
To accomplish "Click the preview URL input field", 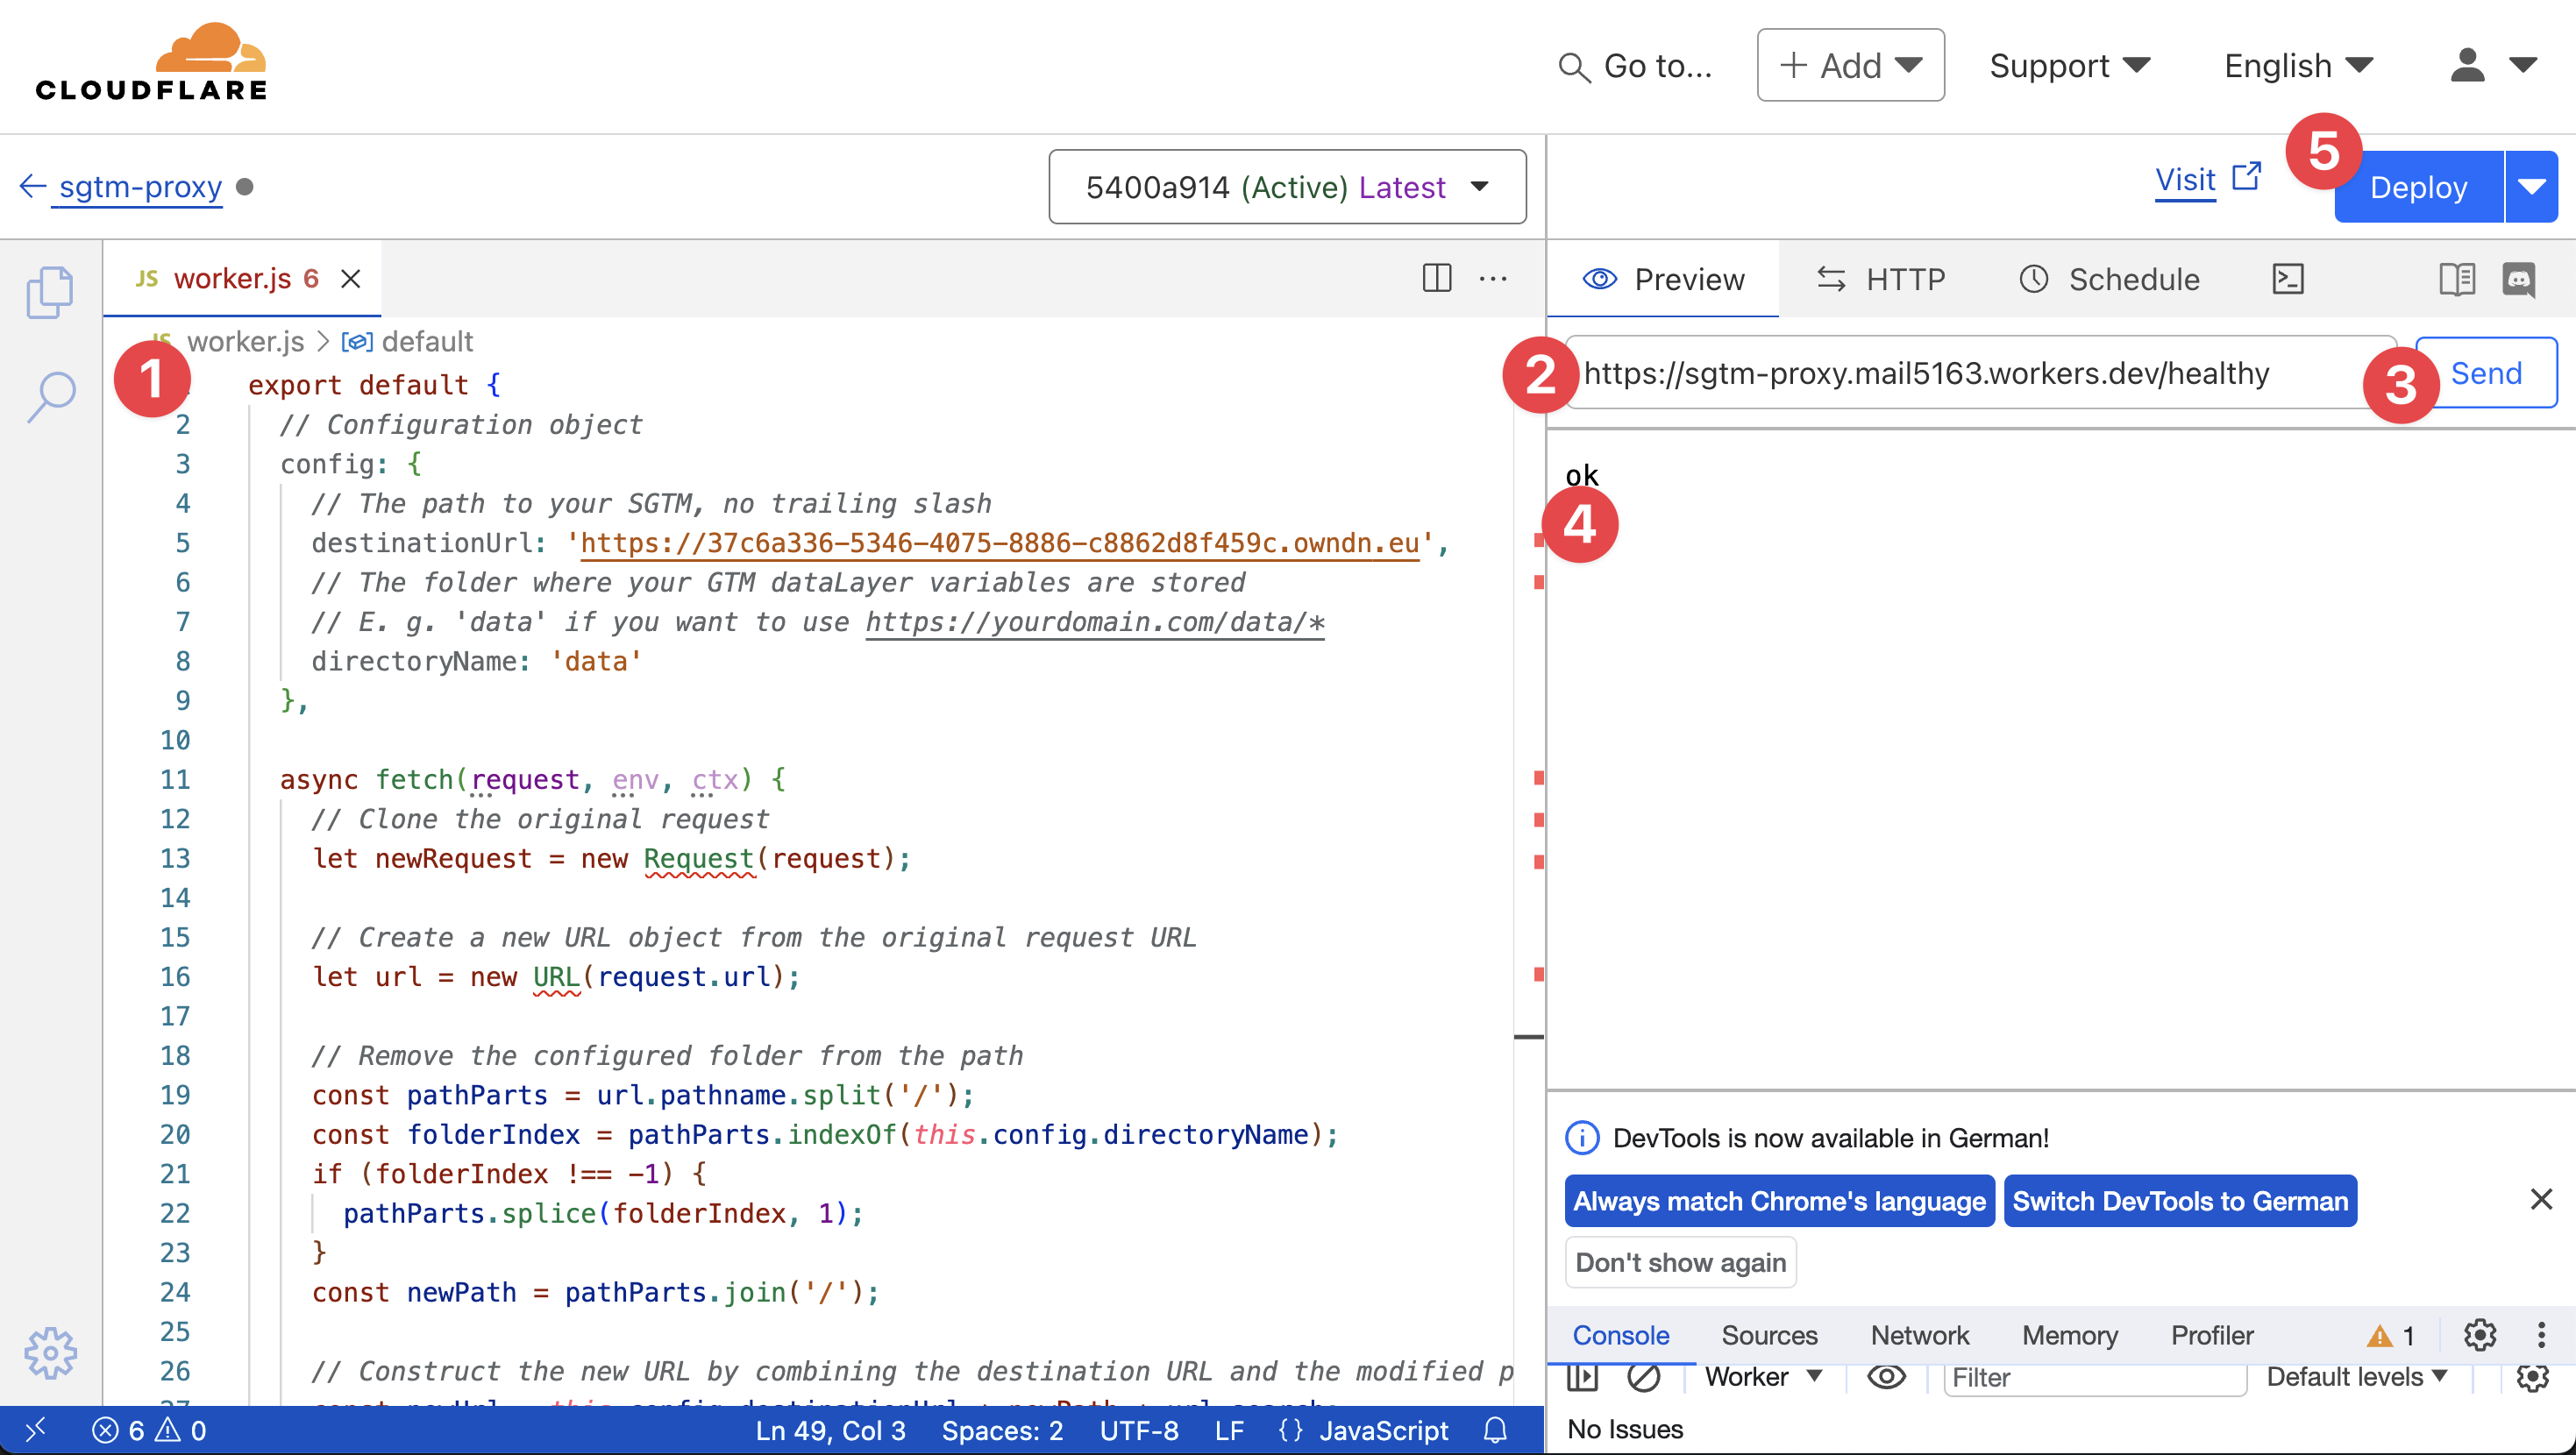I will click(x=1960, y=373).
